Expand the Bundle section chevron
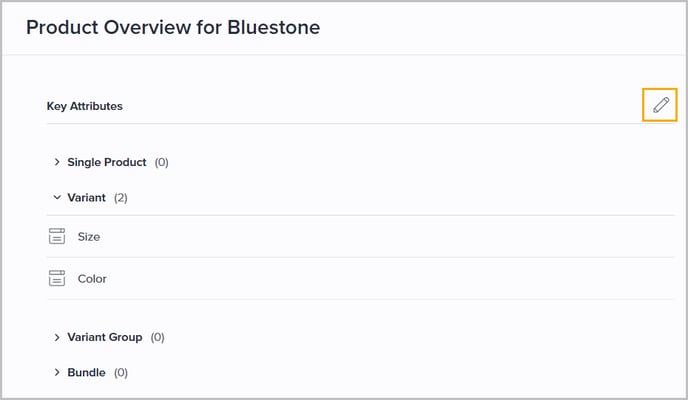The height and width of the screenshot is (400, 688). point(57,373)
